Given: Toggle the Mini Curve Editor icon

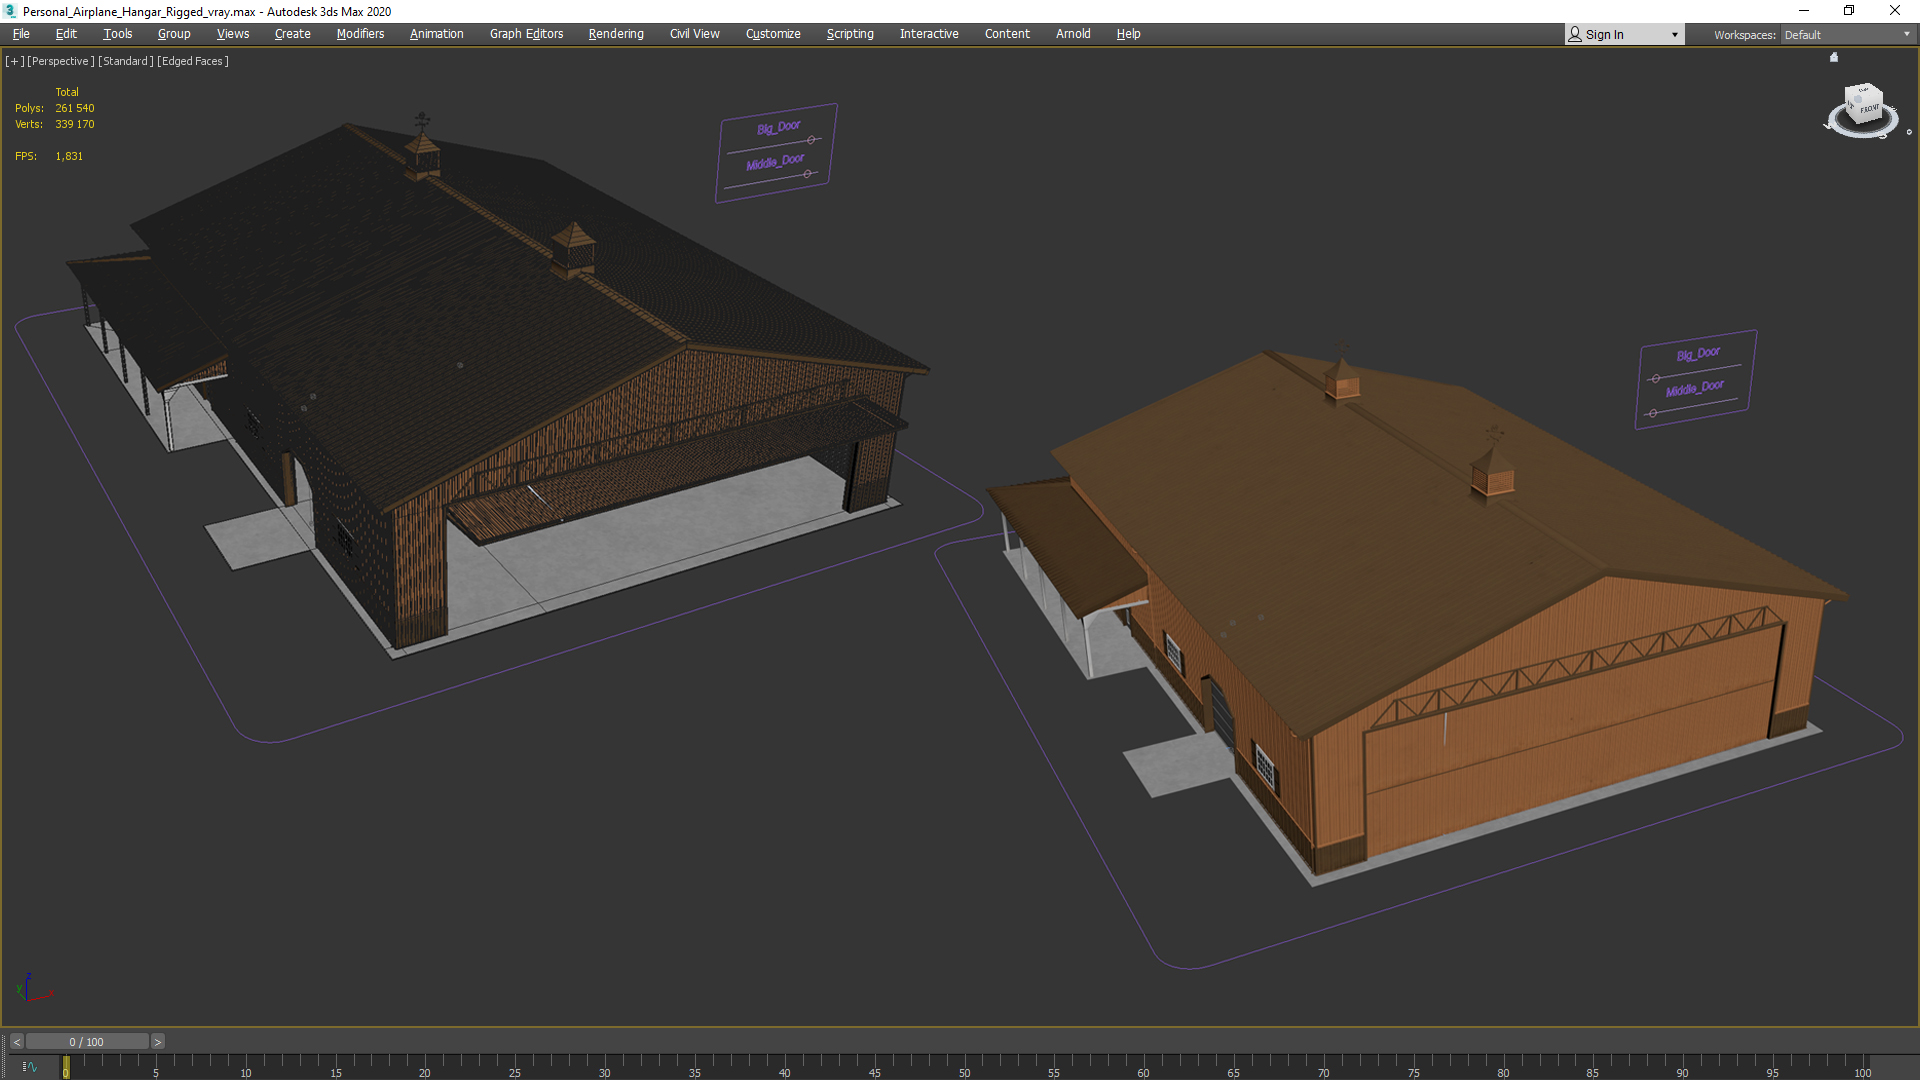Looking at the screenshot, I should click(x=29, y=1067).
